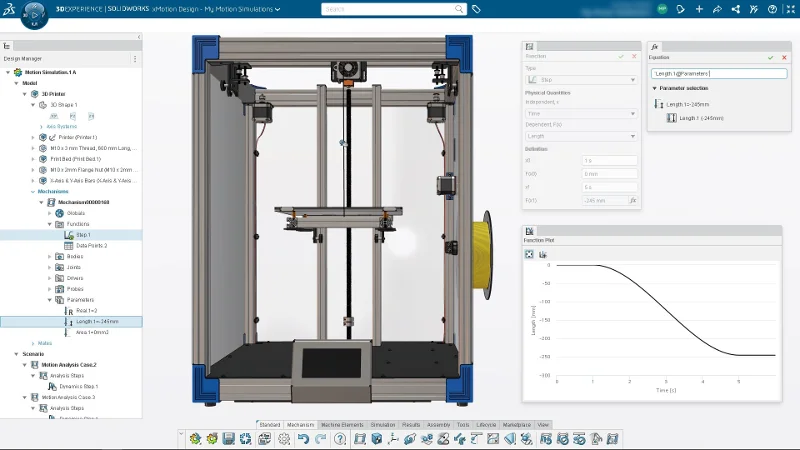
Task: Expand the Joints tree node
Action: click(x=50, y=267)
